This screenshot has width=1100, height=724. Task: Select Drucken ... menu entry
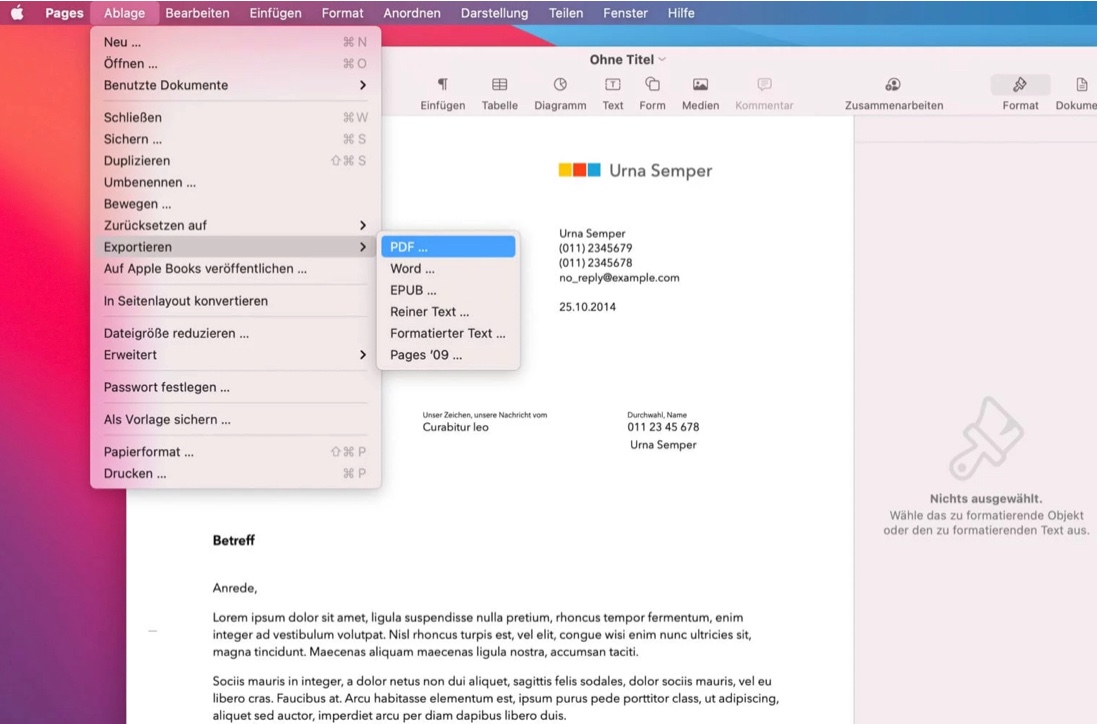pyautogui.click(x=235, y=474)
